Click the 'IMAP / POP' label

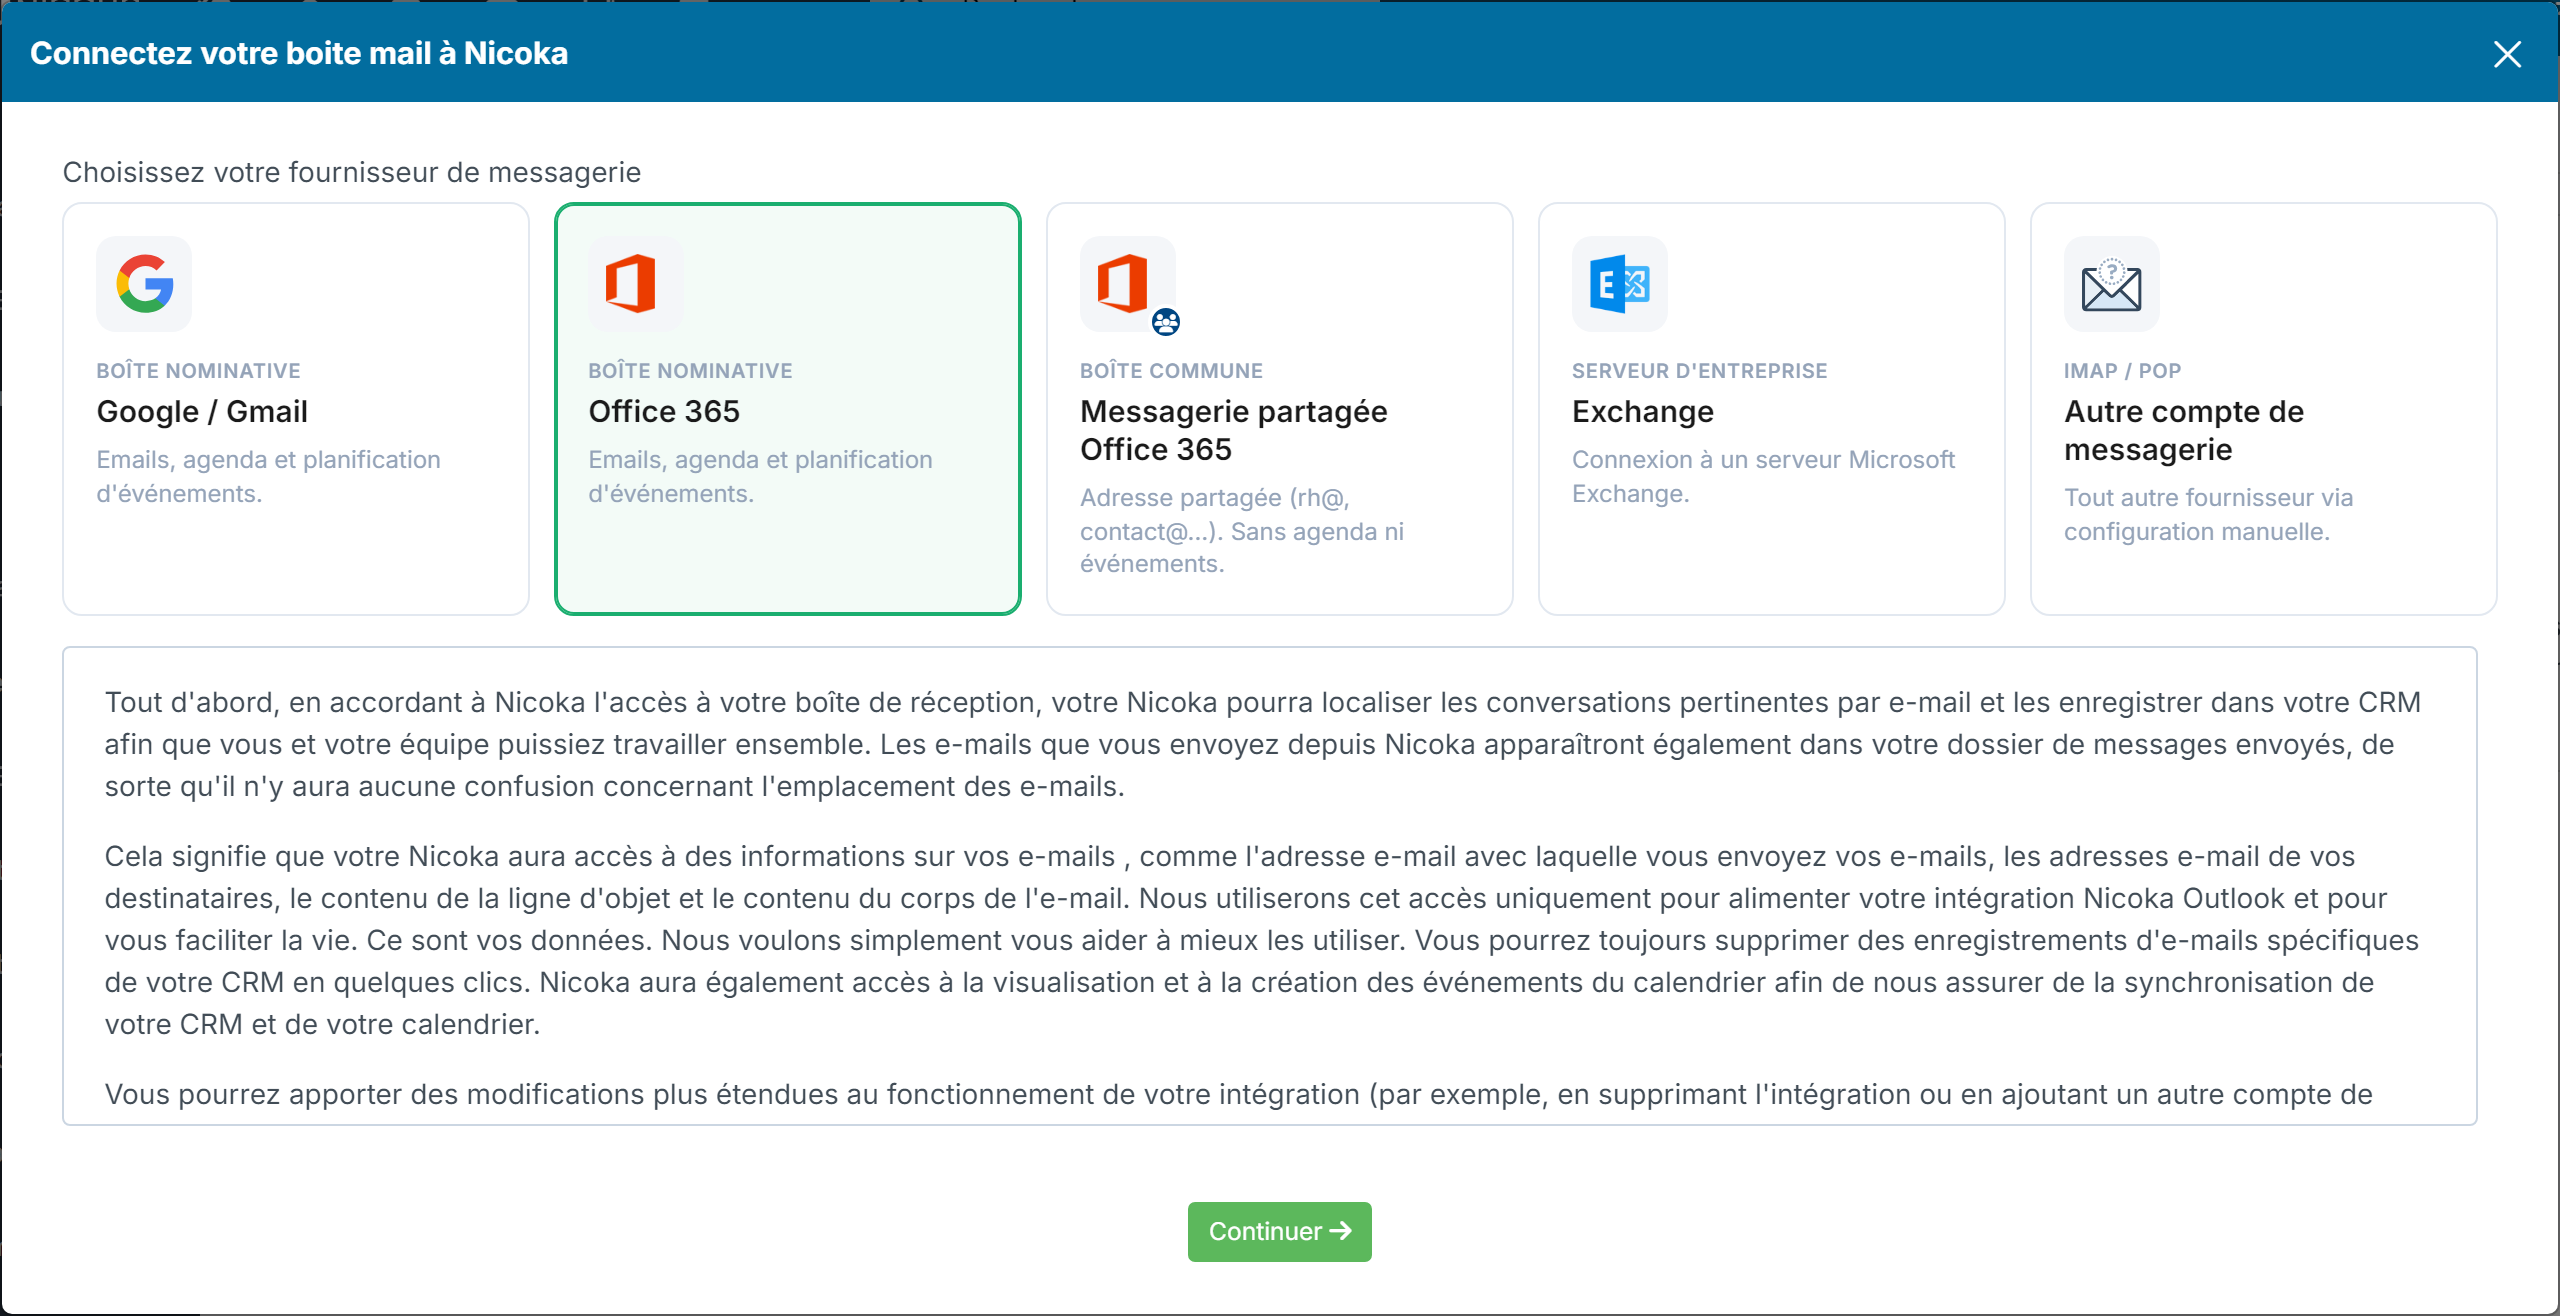point(2122,370)
